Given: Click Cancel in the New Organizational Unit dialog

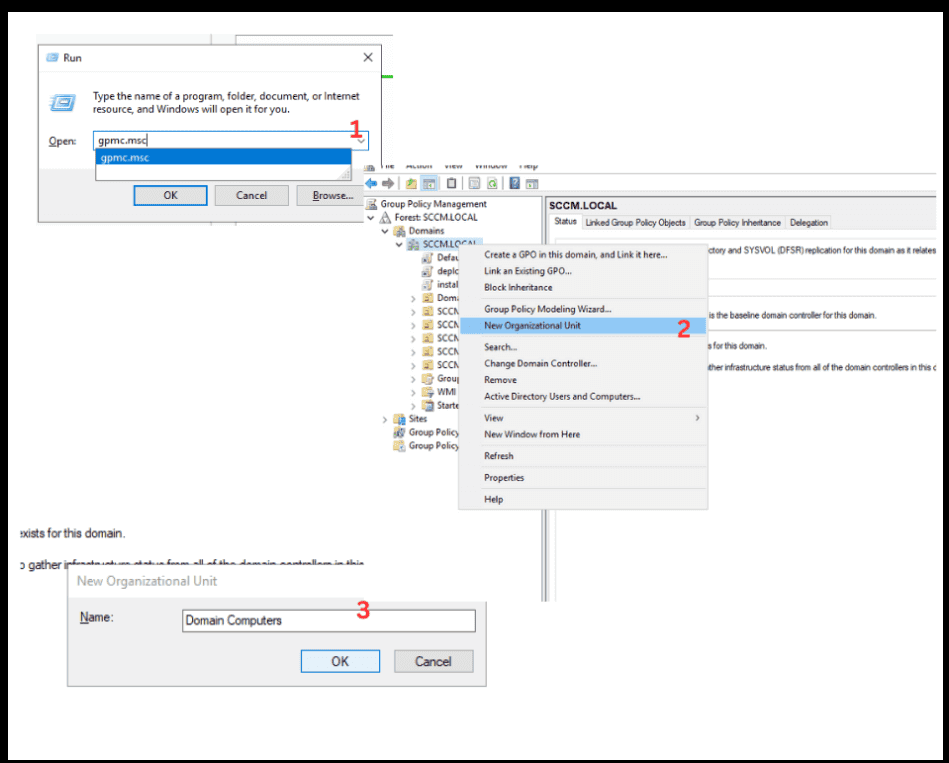Looking at the screenshot, I should click(433, 661).
